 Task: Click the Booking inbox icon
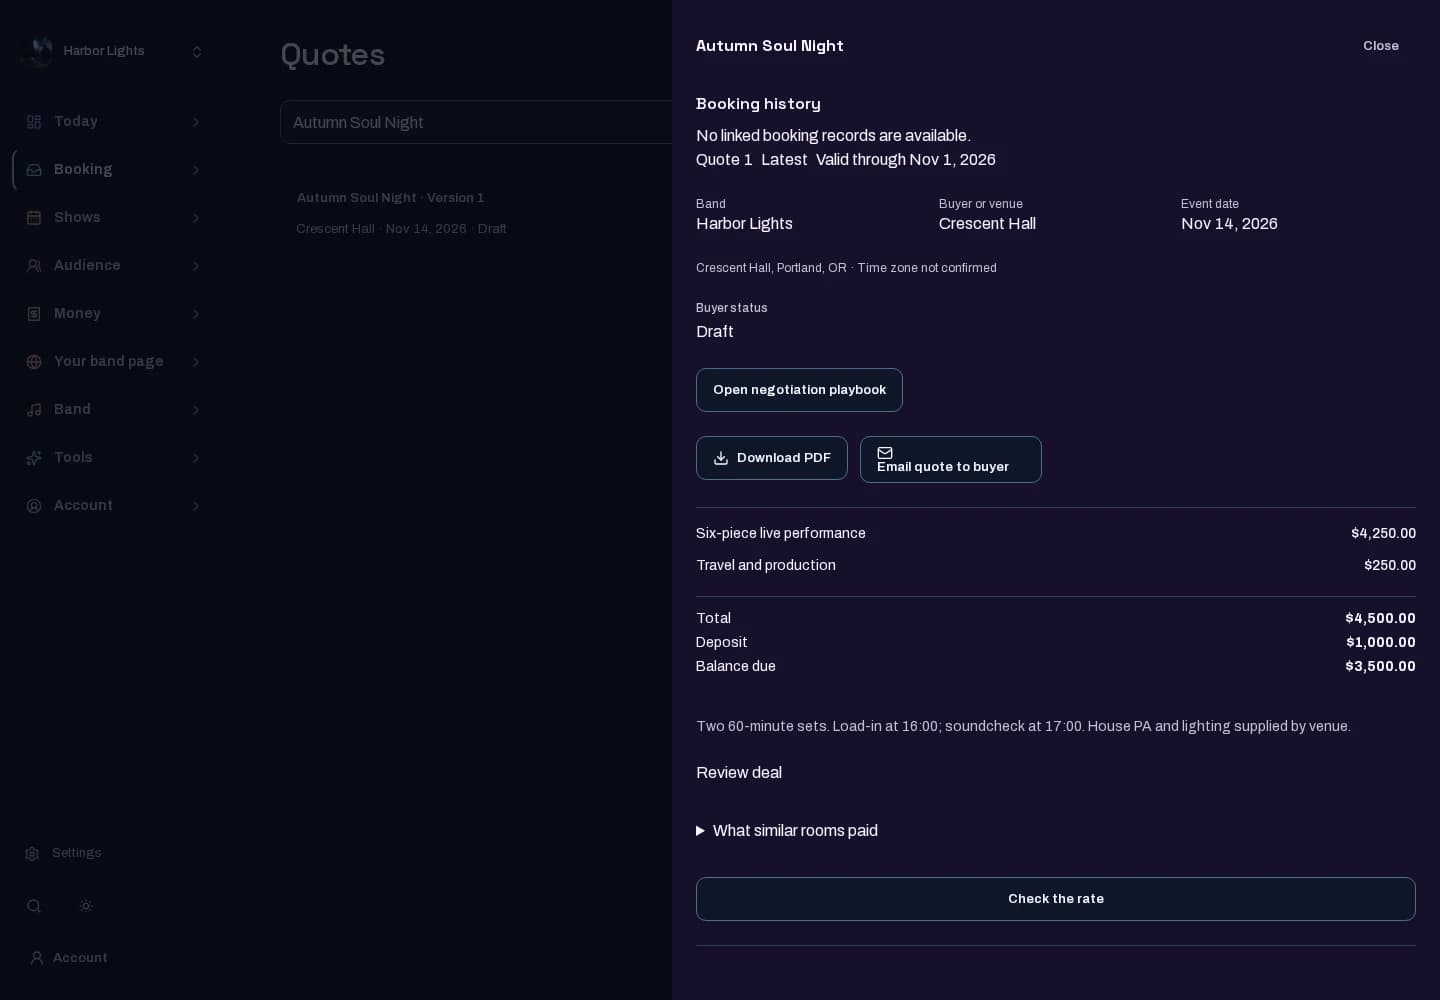click(x=34, y=170)
